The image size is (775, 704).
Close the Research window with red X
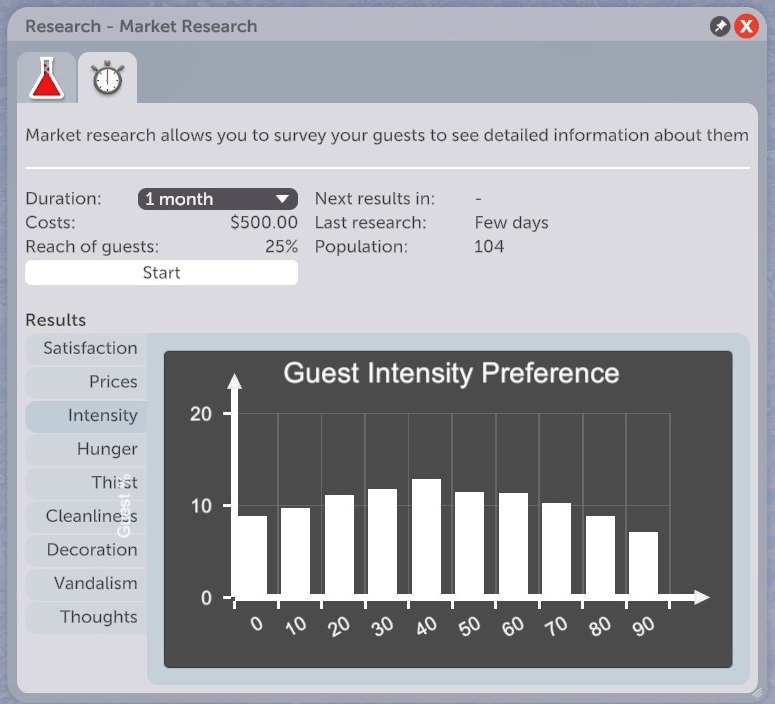(x=746, y=26)
